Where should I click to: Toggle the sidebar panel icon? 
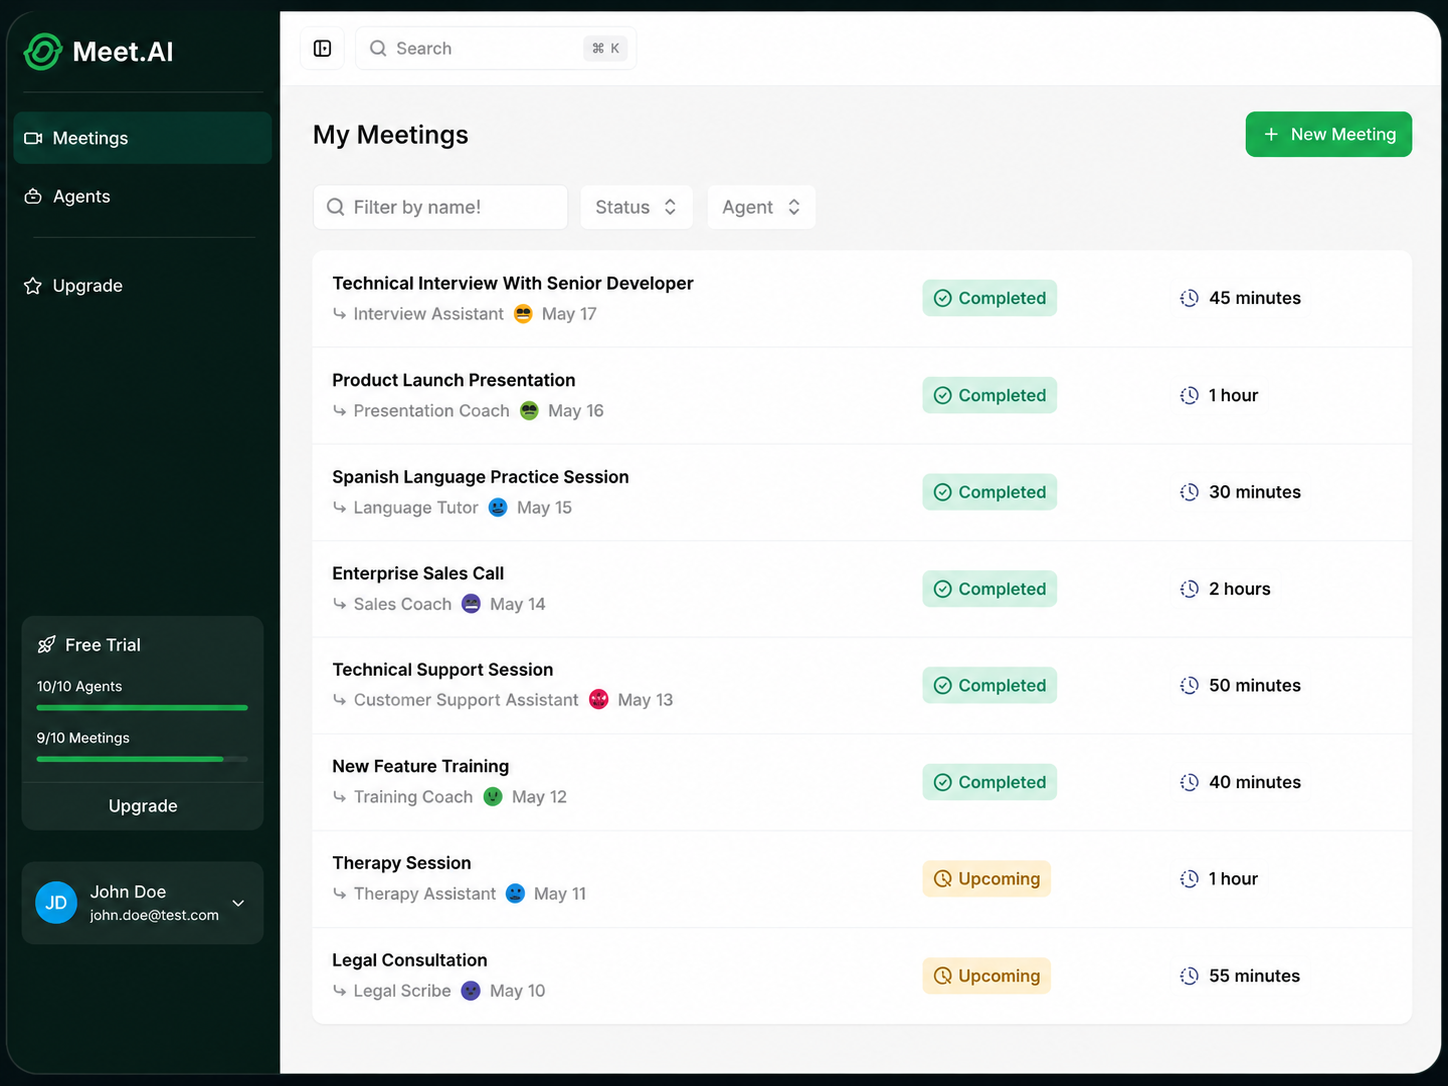pos(322,48)
